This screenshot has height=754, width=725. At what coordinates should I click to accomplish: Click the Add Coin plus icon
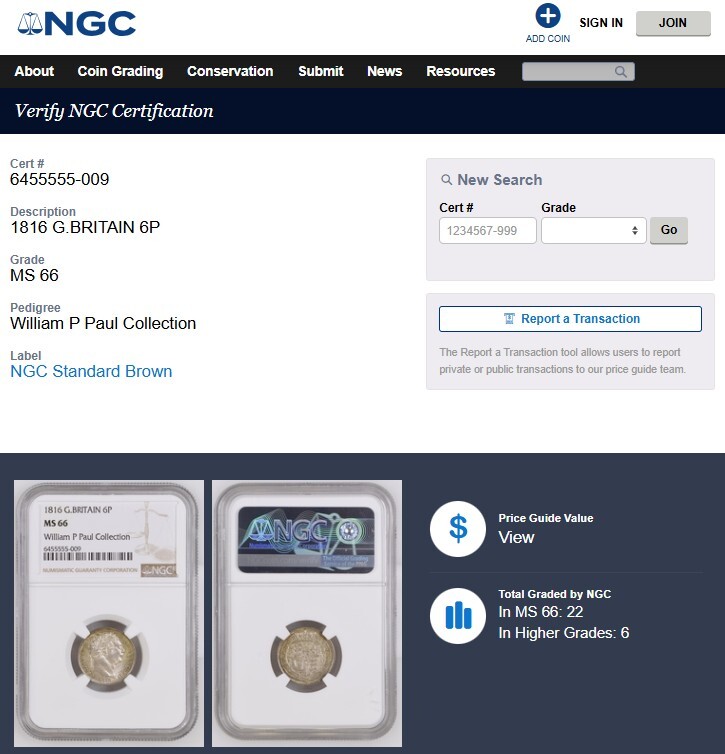coord(548,16)
